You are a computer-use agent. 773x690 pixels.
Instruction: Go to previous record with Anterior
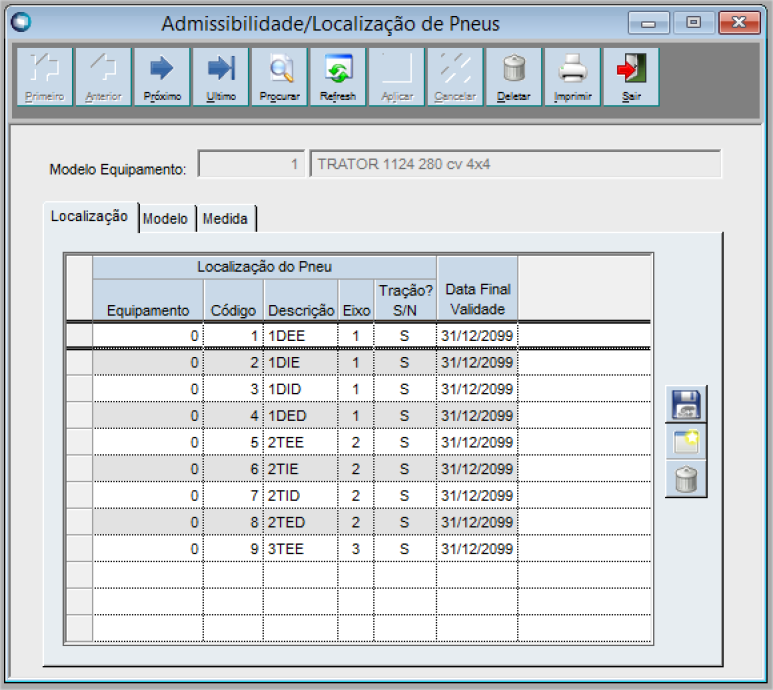[104, 77]
